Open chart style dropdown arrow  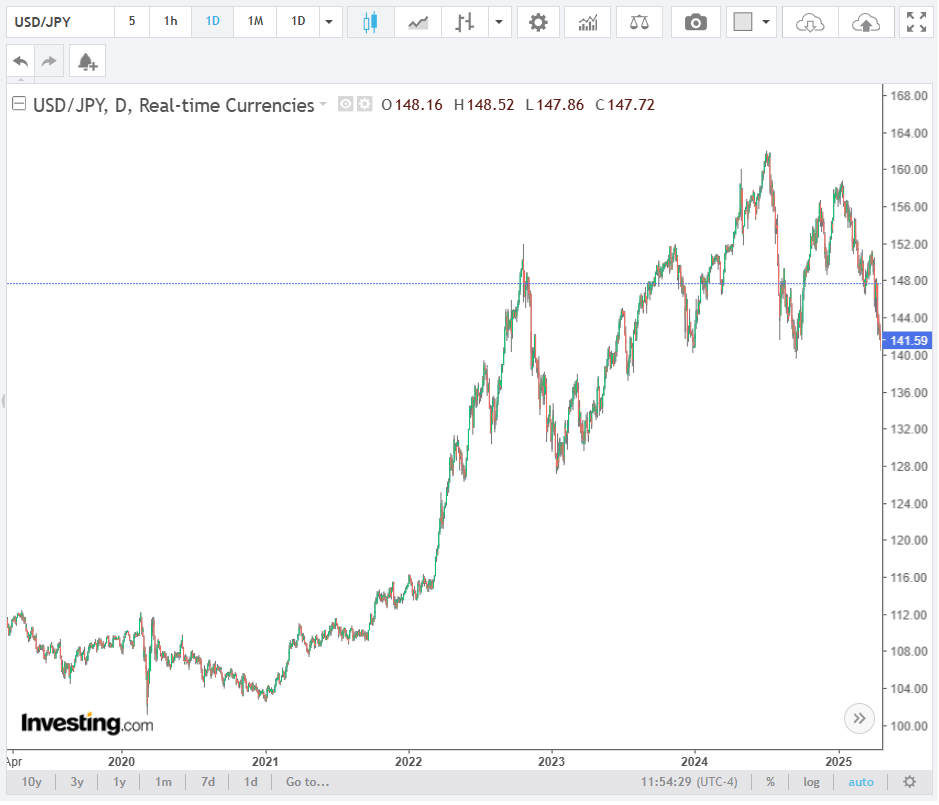pos(499,23)
